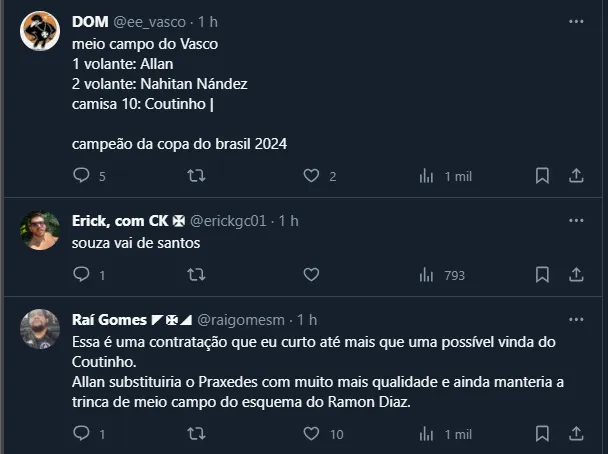Reply to DOM's Vasco midfield tweet
The image size is (608, 454).
82,176
